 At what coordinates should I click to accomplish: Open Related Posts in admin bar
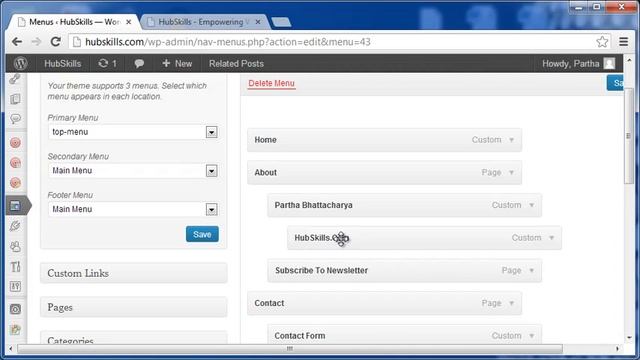(236, 64)
